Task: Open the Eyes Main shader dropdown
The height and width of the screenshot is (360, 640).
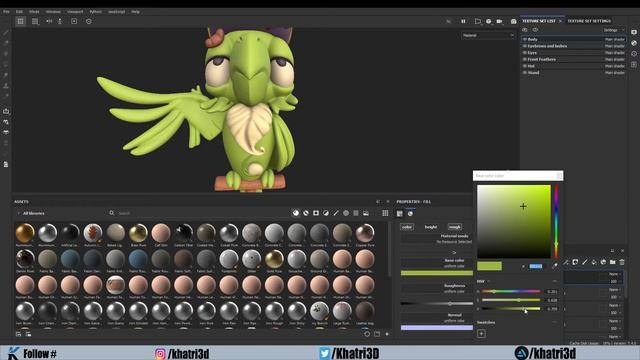Action: click(x=615, y=53)
